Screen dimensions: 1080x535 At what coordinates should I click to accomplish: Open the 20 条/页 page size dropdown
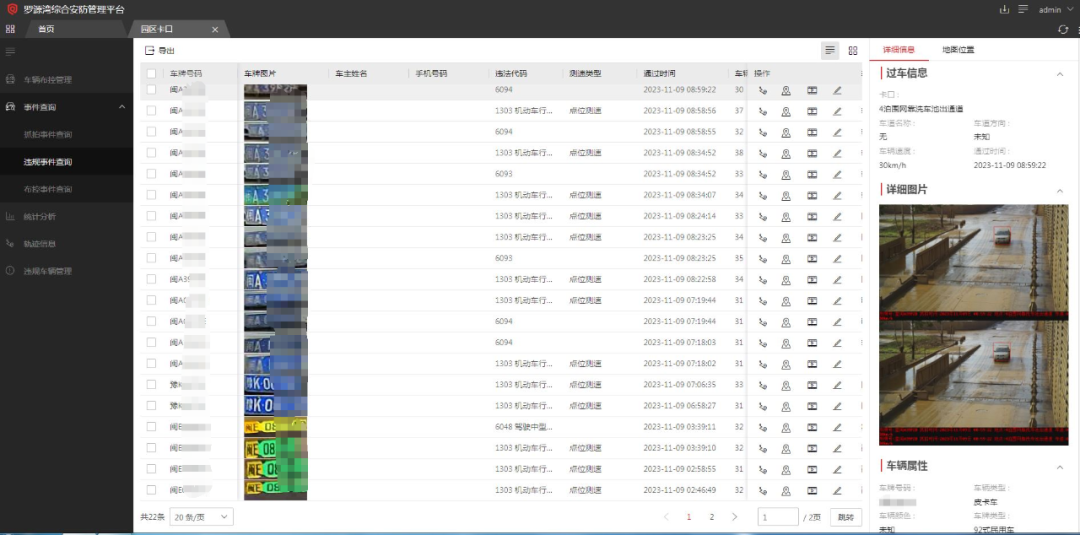(x=201, y=517)
